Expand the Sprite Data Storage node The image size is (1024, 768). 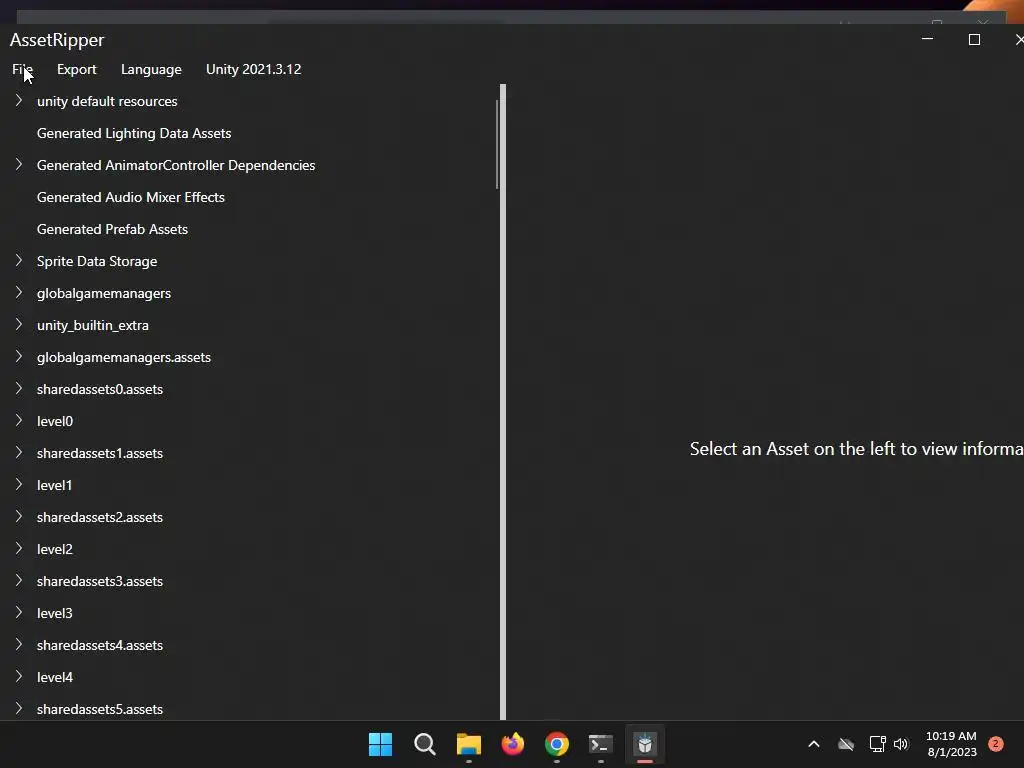click(19, 261)
